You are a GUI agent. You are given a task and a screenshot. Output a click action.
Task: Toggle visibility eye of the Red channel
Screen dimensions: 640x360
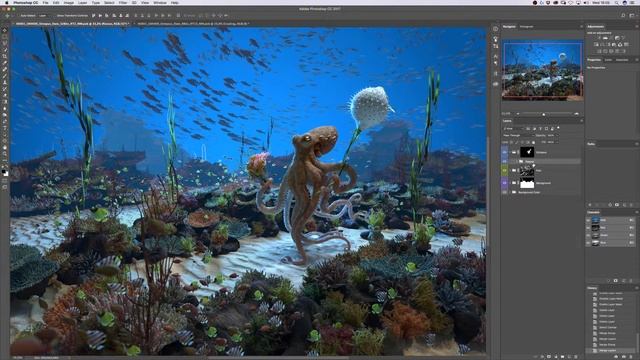pos(588,227)
